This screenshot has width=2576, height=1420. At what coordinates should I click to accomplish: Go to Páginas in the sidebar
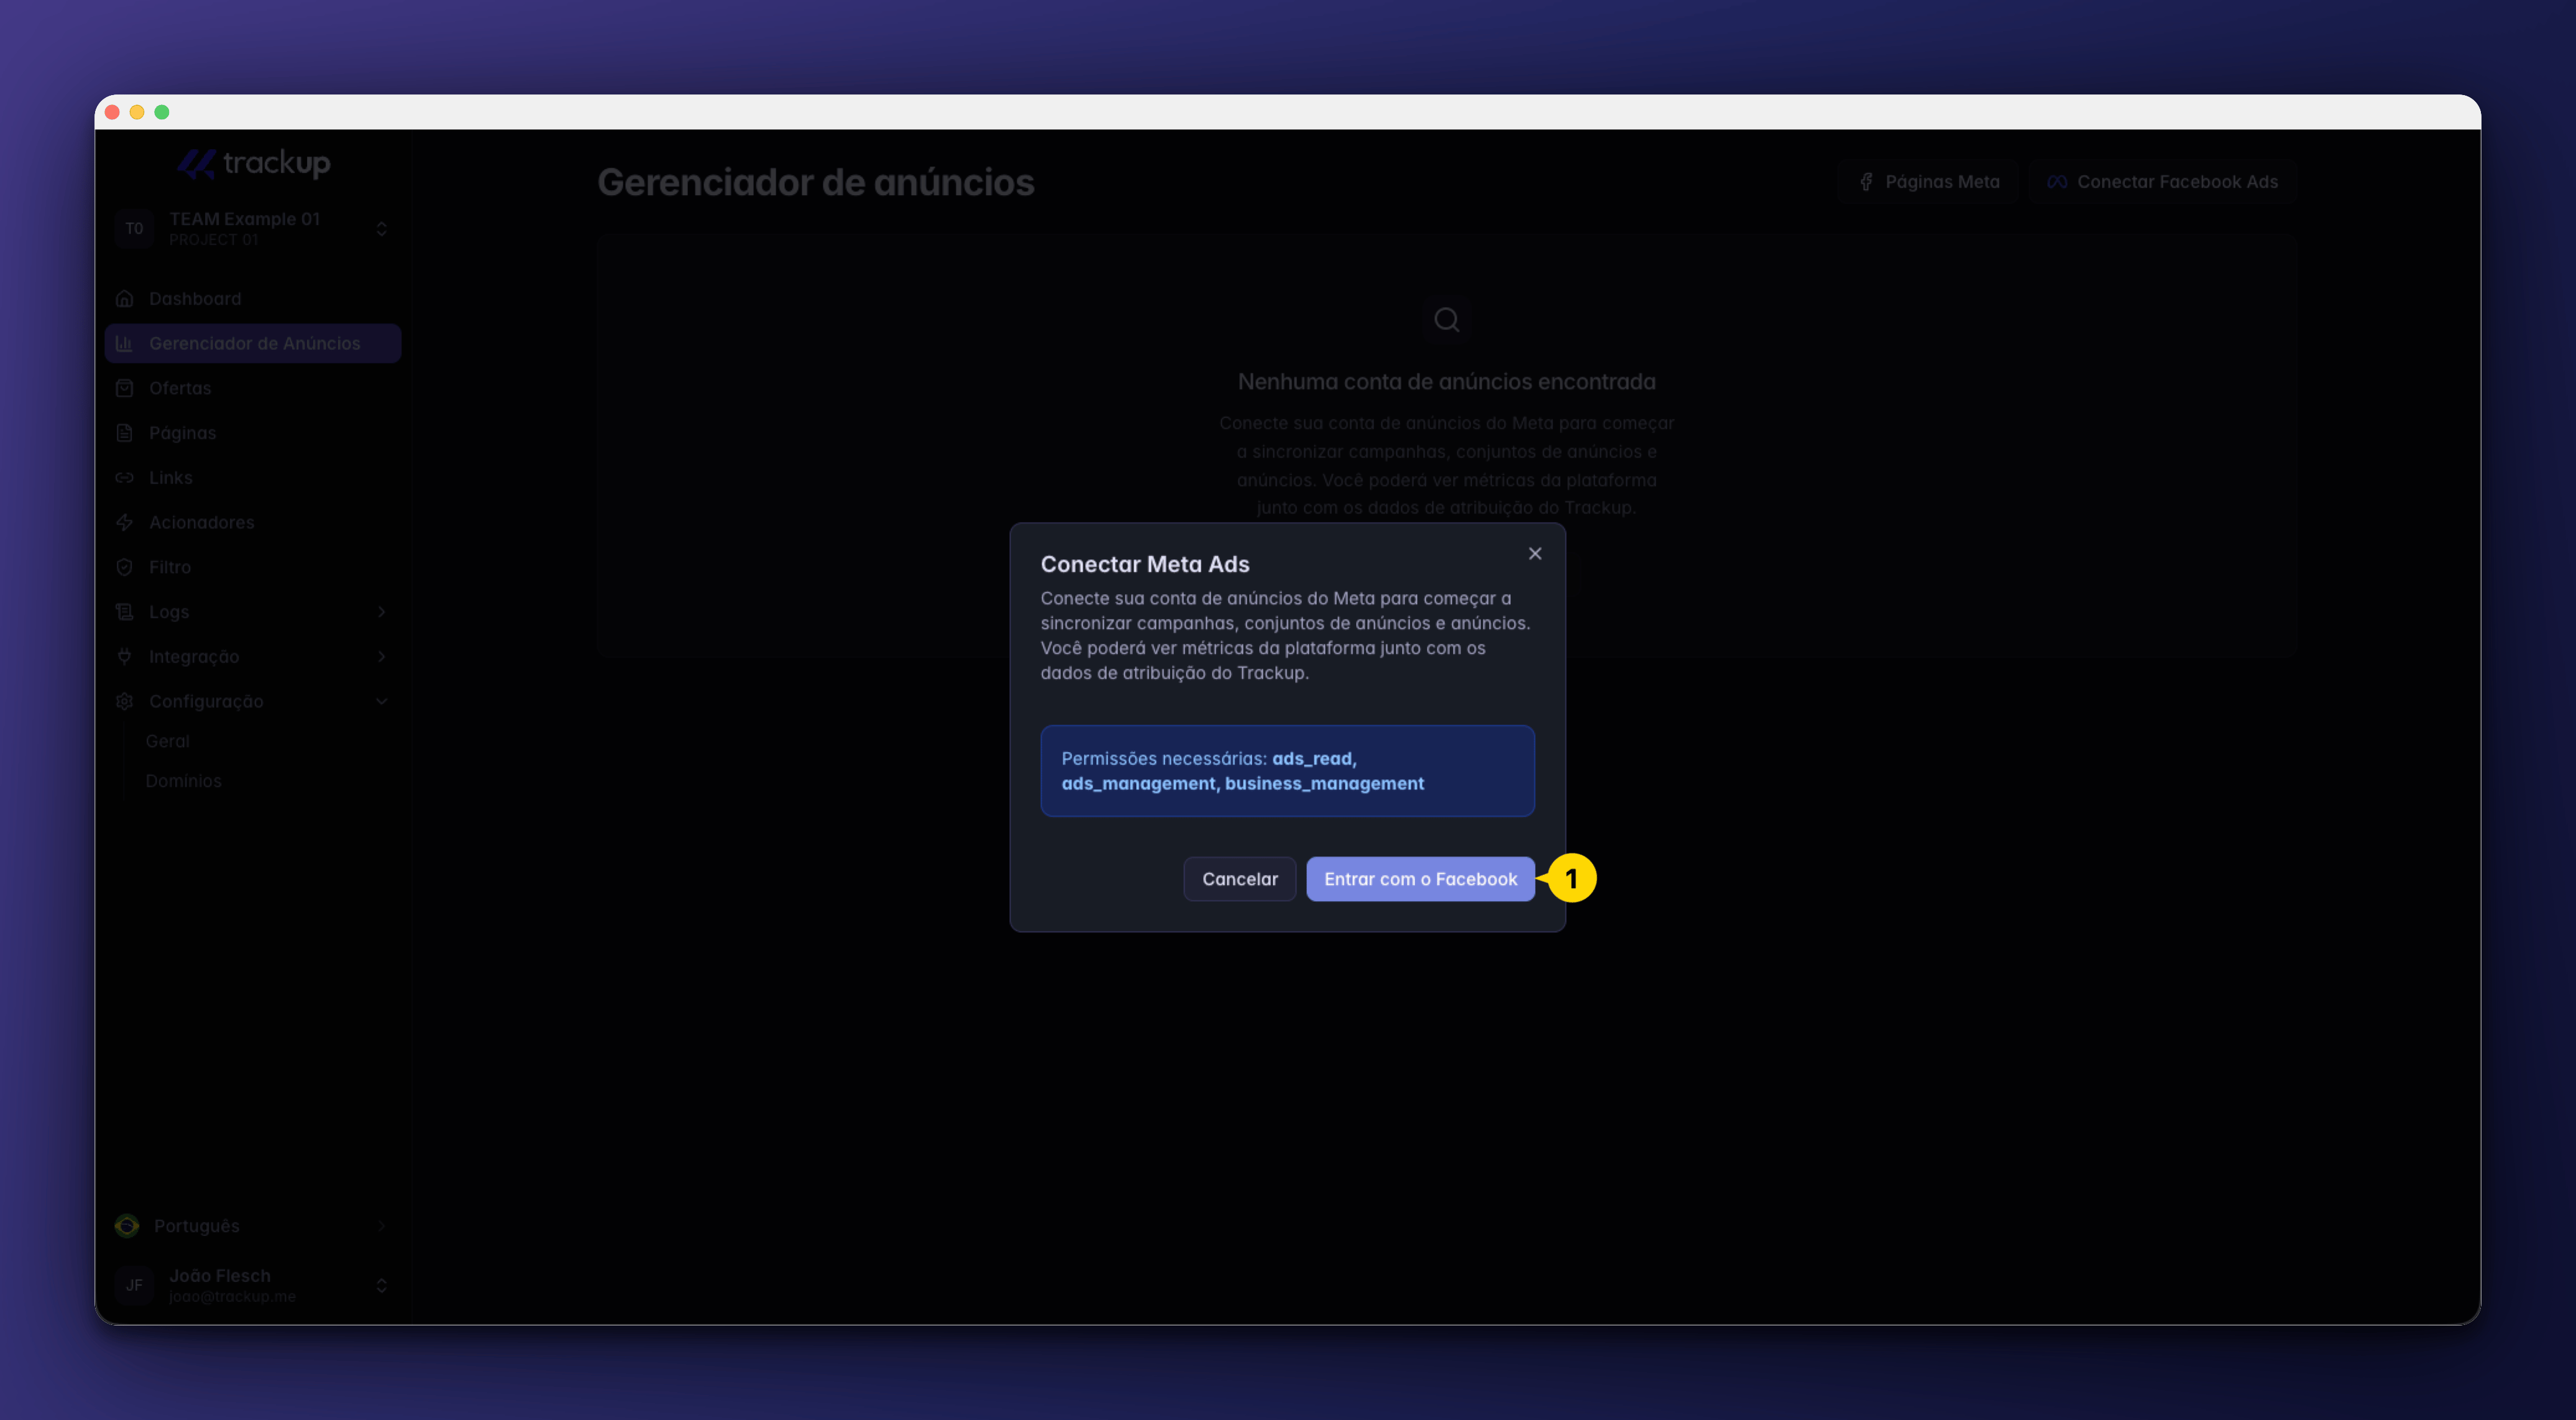pyautogui.click(x=253, y=433)
